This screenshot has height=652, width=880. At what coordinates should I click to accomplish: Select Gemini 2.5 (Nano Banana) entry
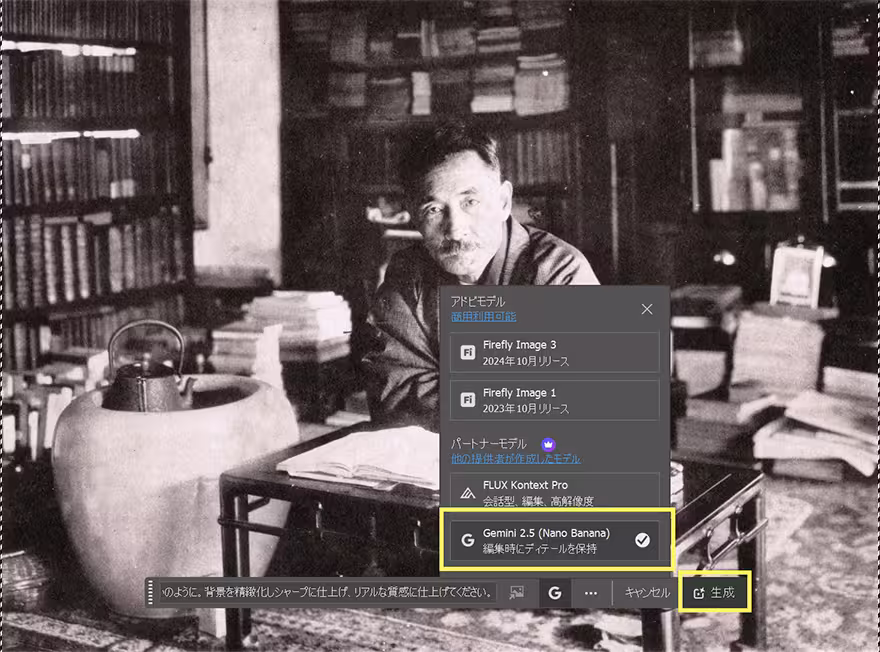(x=554, y=540)
